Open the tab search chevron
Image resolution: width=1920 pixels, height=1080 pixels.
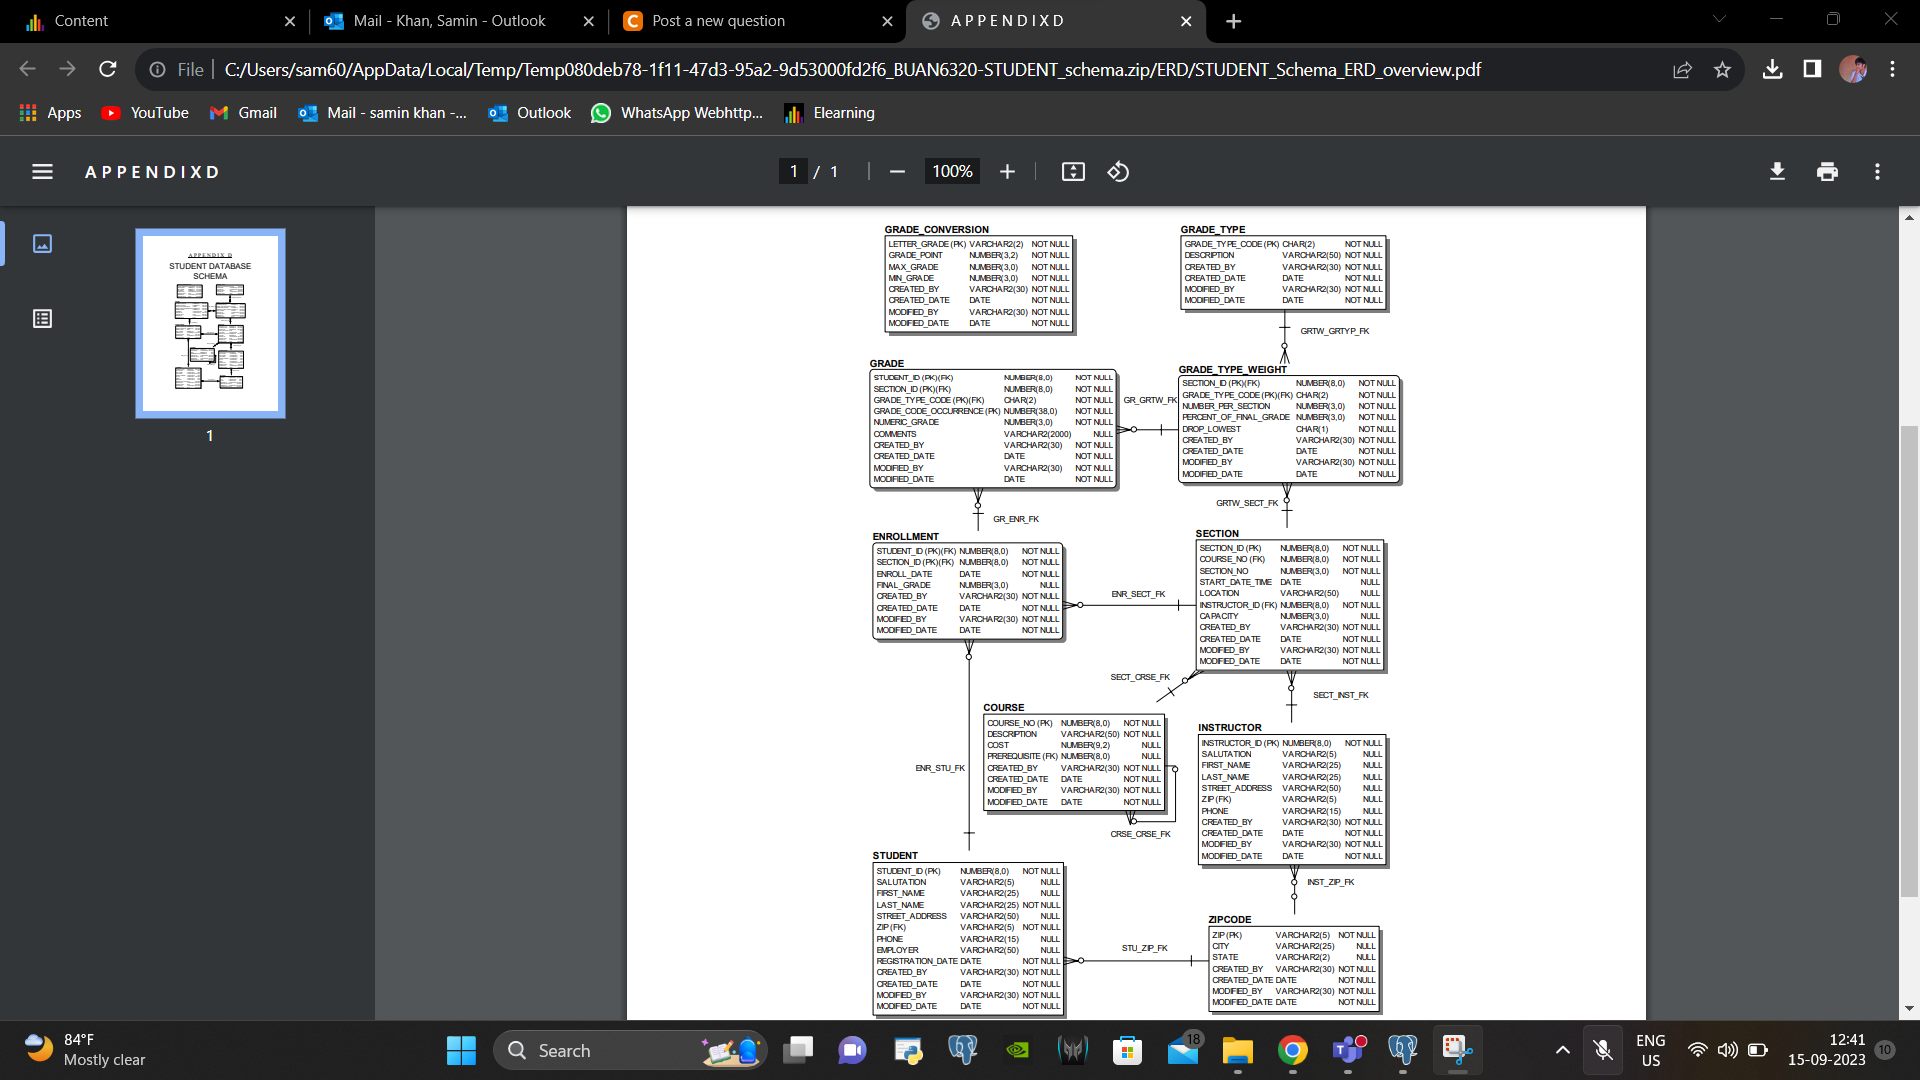coord(1718,20)
